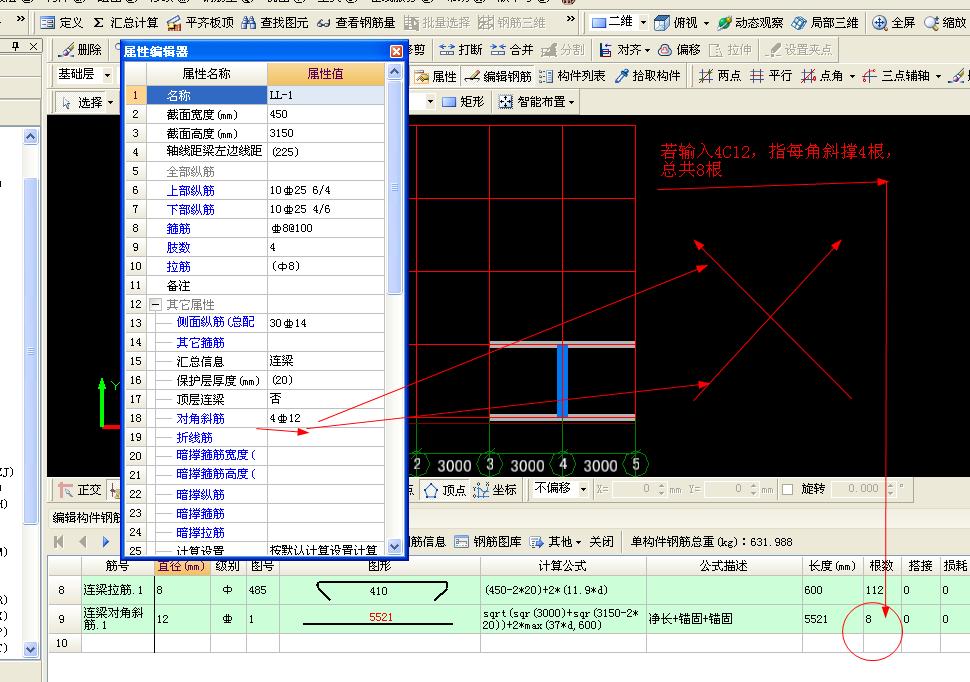Click 对齐 align tool

pyautogui.click(x=620, y=50)
